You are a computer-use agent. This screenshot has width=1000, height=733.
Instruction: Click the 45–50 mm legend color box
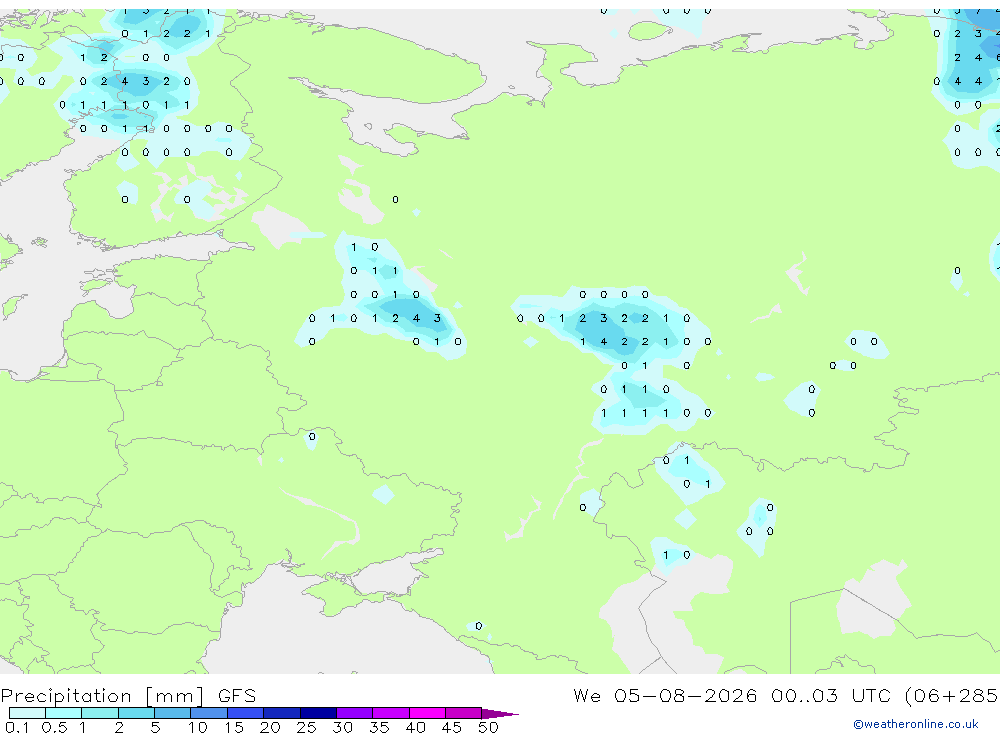463,713
